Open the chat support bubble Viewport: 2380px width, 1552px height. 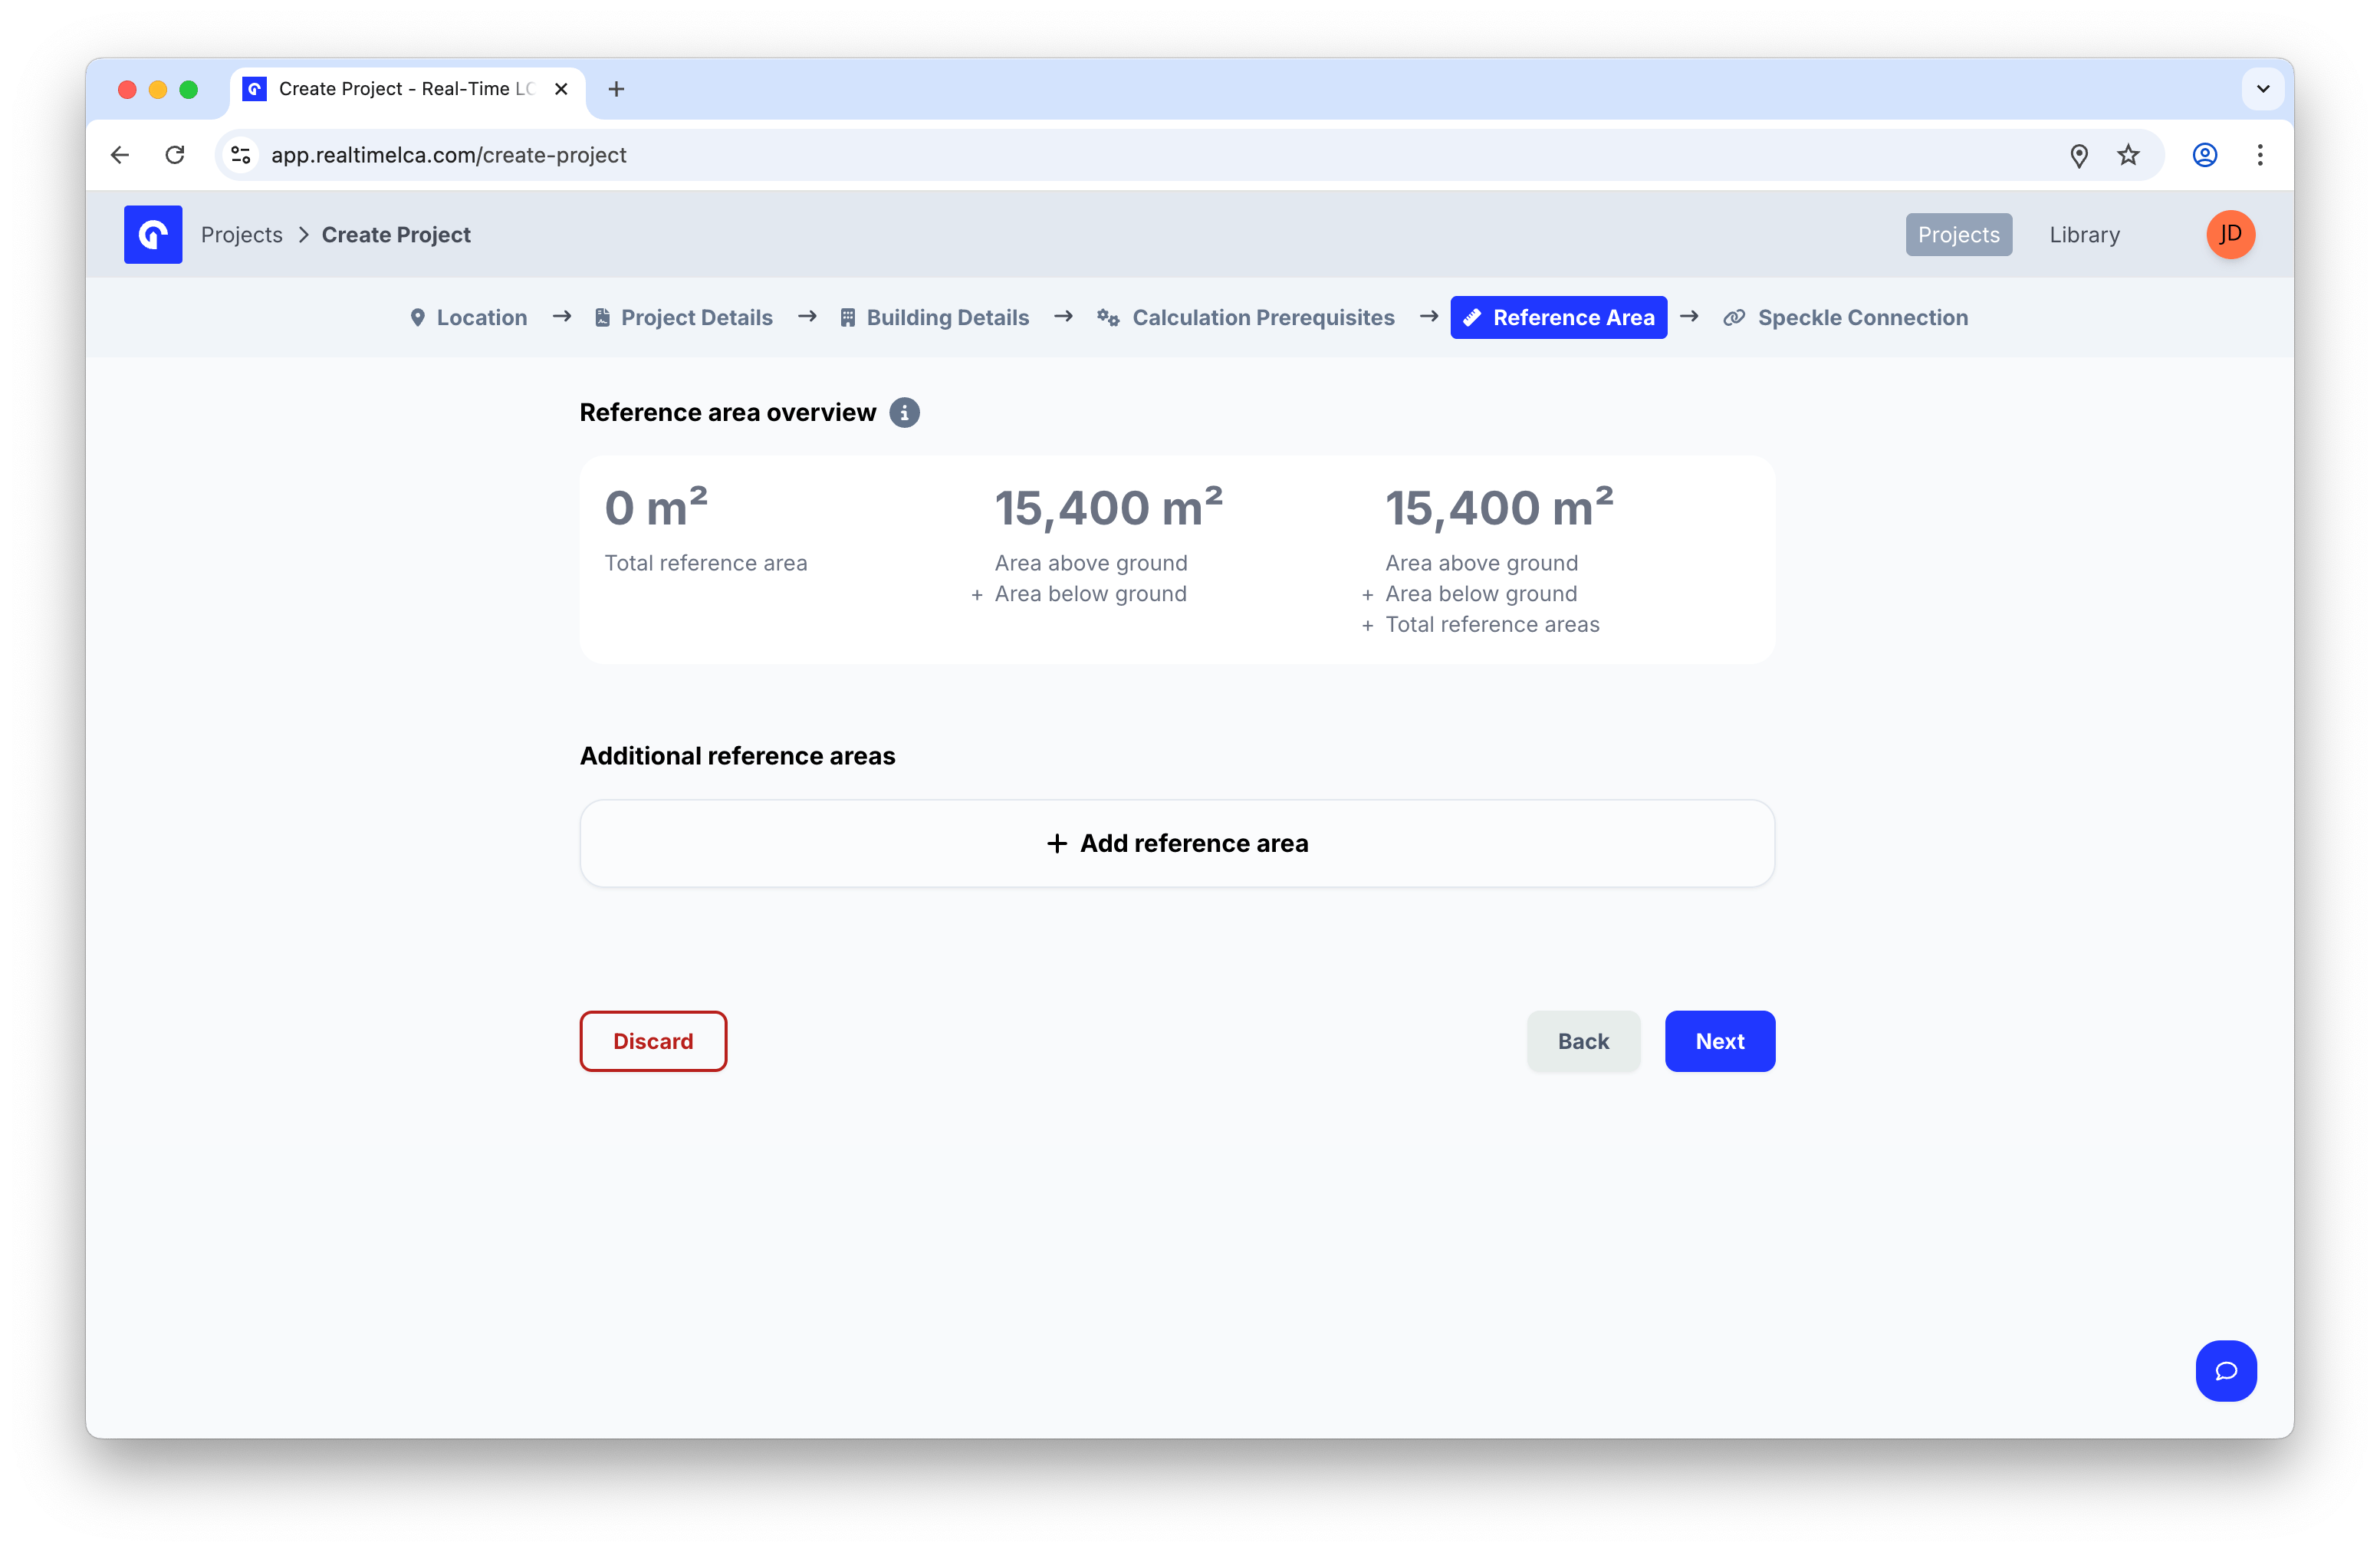click(x=2226, y=1370)
